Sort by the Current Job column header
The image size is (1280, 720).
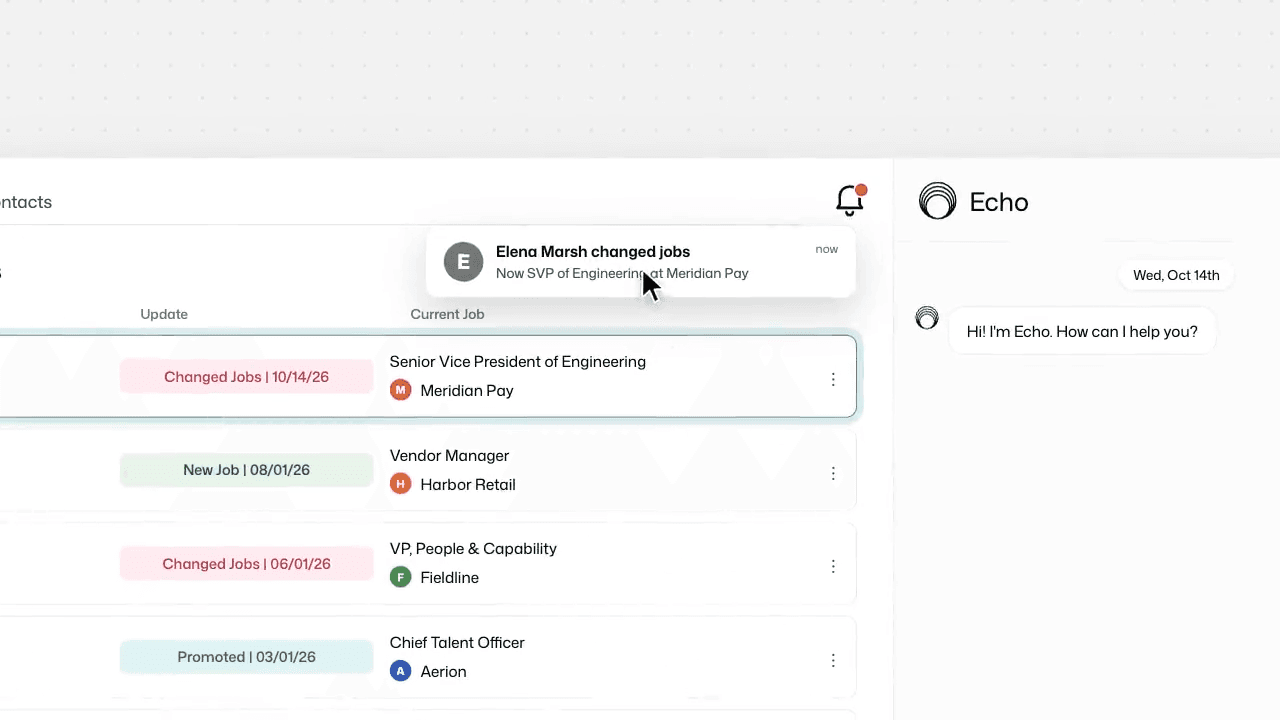tap(447, 314)
